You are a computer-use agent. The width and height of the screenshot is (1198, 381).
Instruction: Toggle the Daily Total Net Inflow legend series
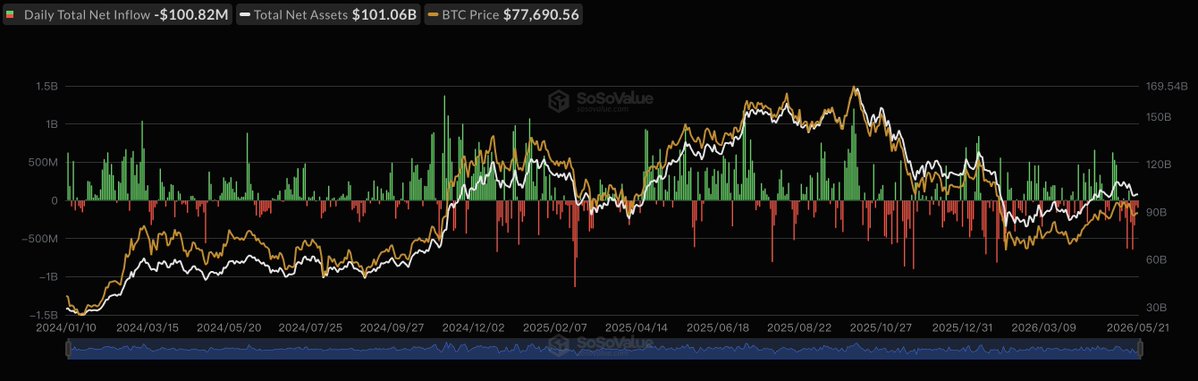pyautogui.click(x=117, y=15)
